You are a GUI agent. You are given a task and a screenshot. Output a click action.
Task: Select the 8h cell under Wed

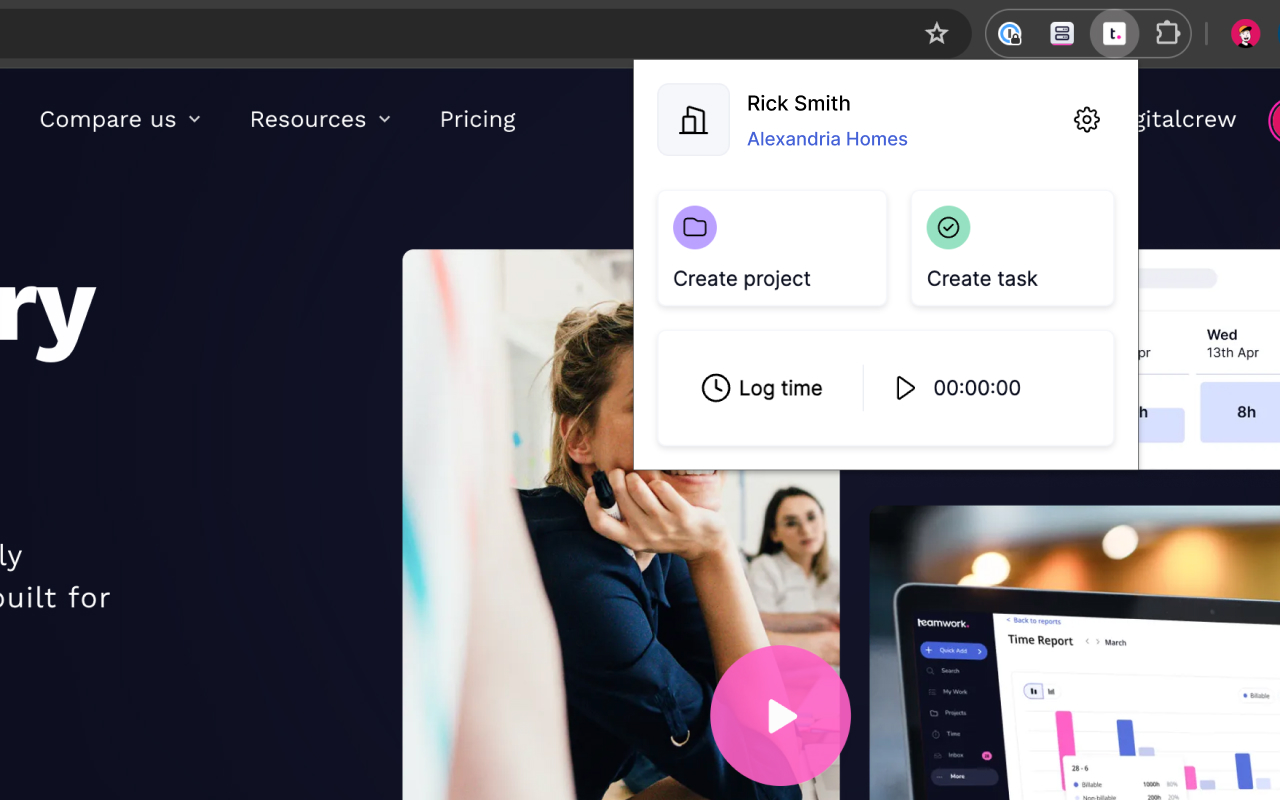tap(1240, 412)
